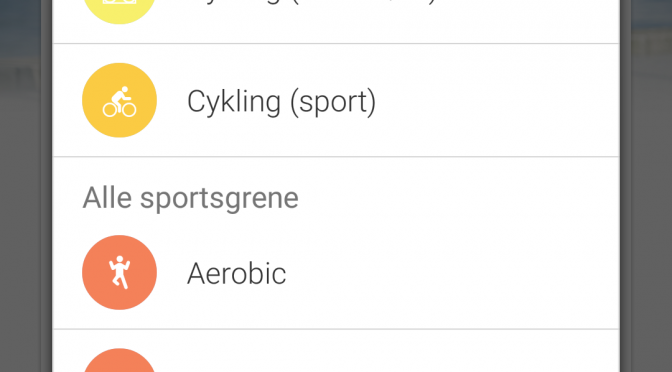The width and height of the screenshot is (672, 372).
Task: Tap the Cykling (sport) bicycle icon
Action: pos(119,100)
